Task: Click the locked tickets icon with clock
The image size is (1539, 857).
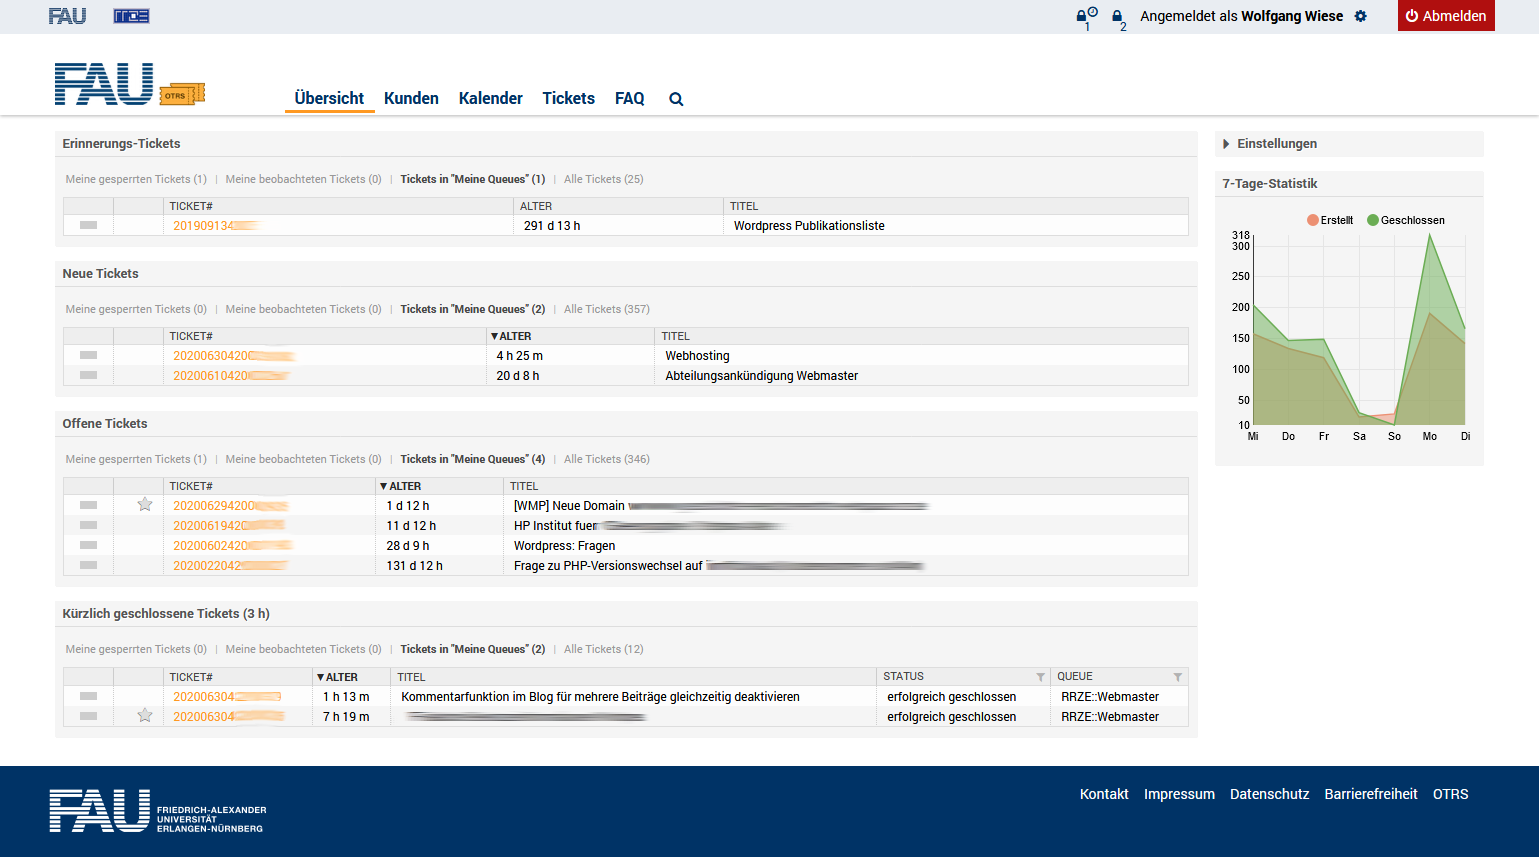Action: [1084, 16]
